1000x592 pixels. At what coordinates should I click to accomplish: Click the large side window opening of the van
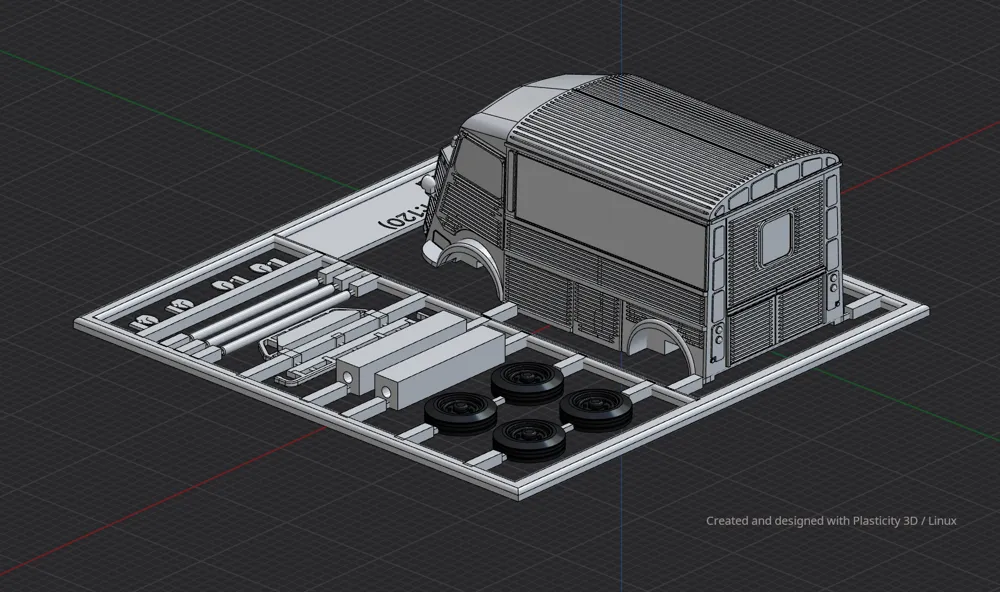pos(612,223)
